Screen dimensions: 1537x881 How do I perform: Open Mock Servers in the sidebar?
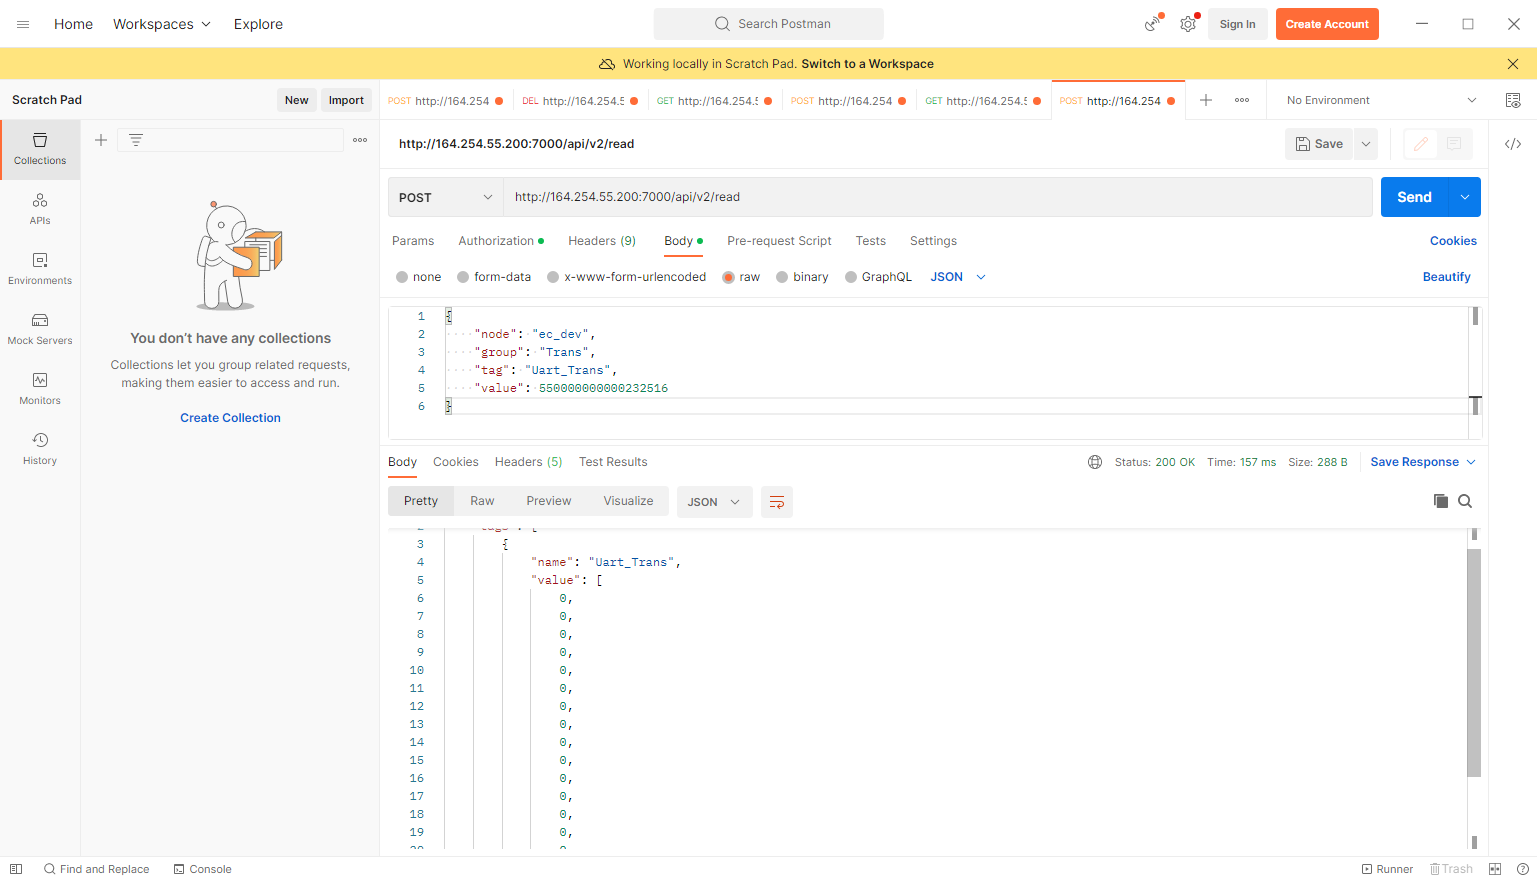40,329
